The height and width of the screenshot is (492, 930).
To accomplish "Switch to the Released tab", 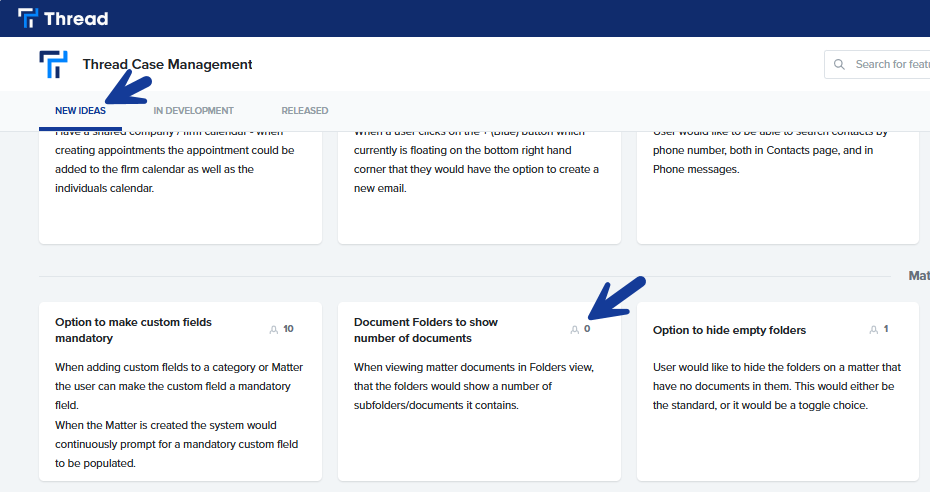I will click(x=305, y=111).
